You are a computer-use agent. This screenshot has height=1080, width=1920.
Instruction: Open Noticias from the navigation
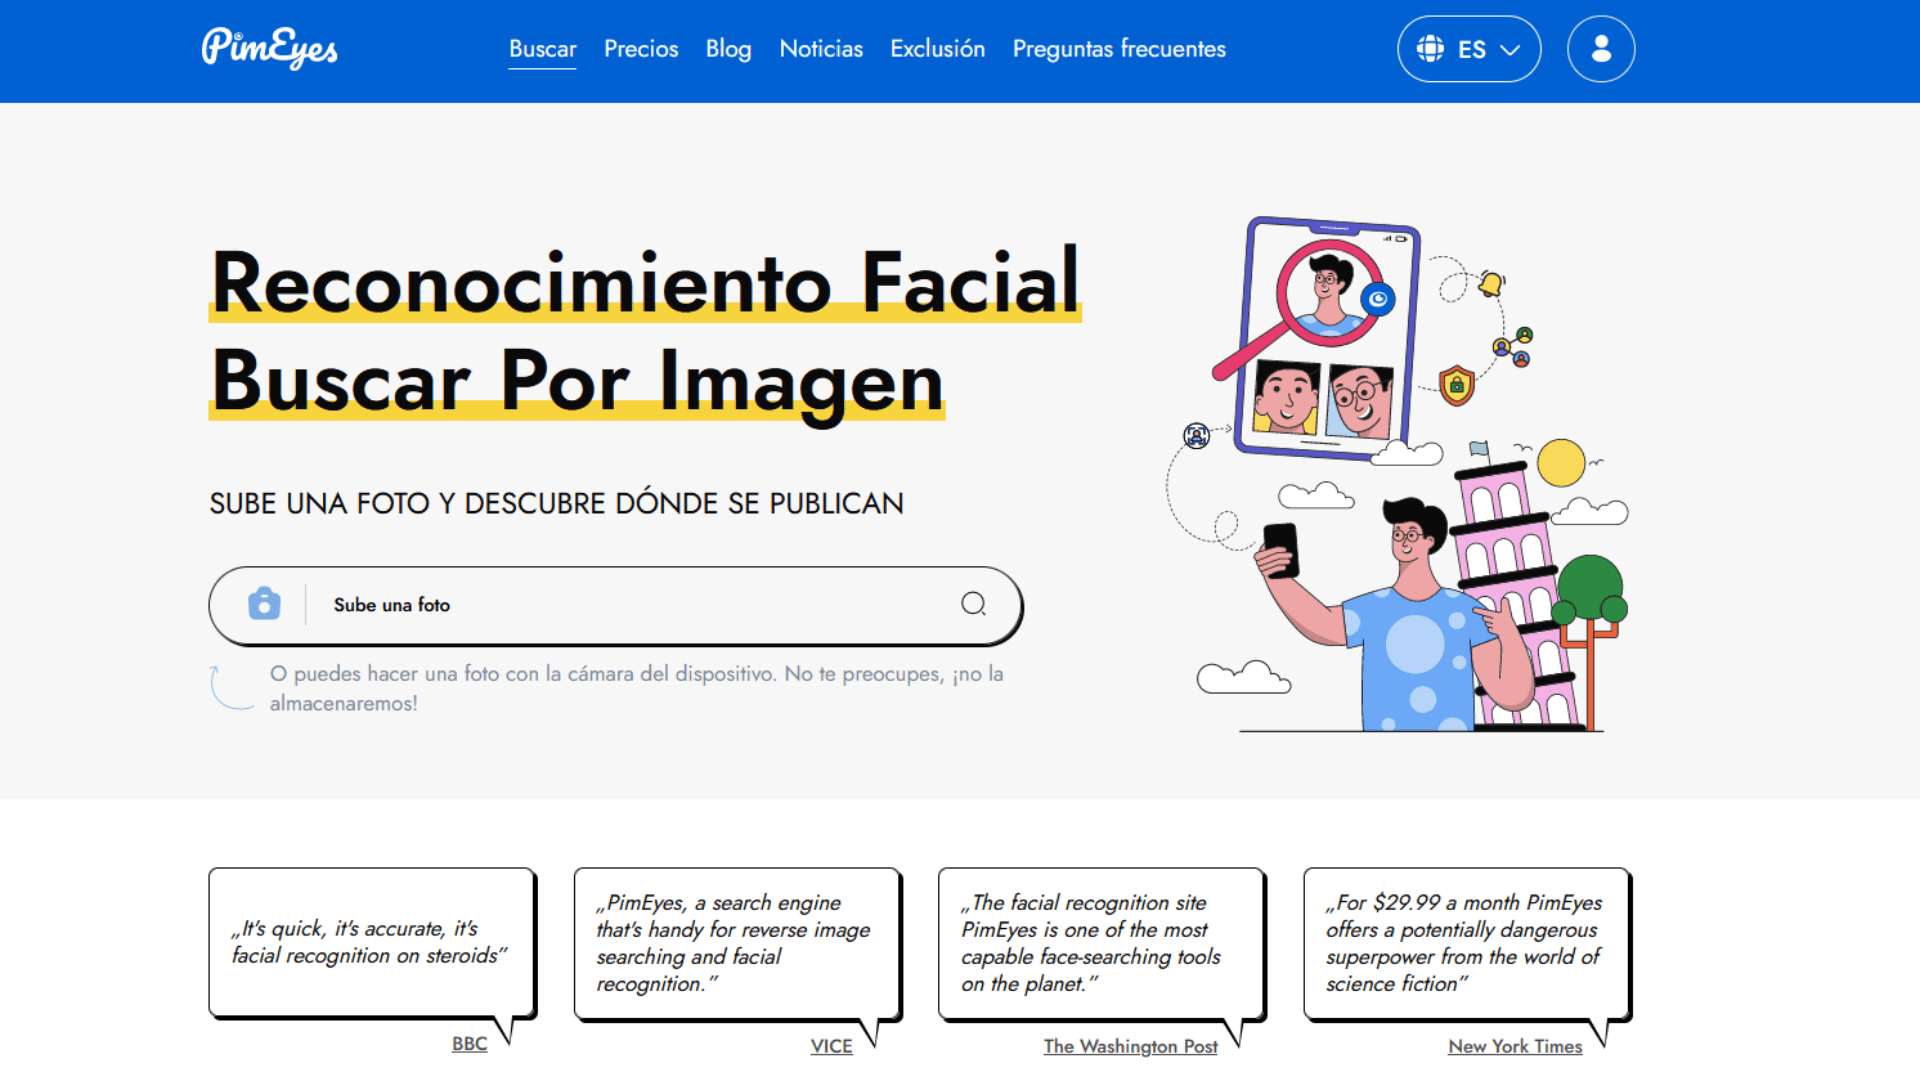click(x=821, y=48)
